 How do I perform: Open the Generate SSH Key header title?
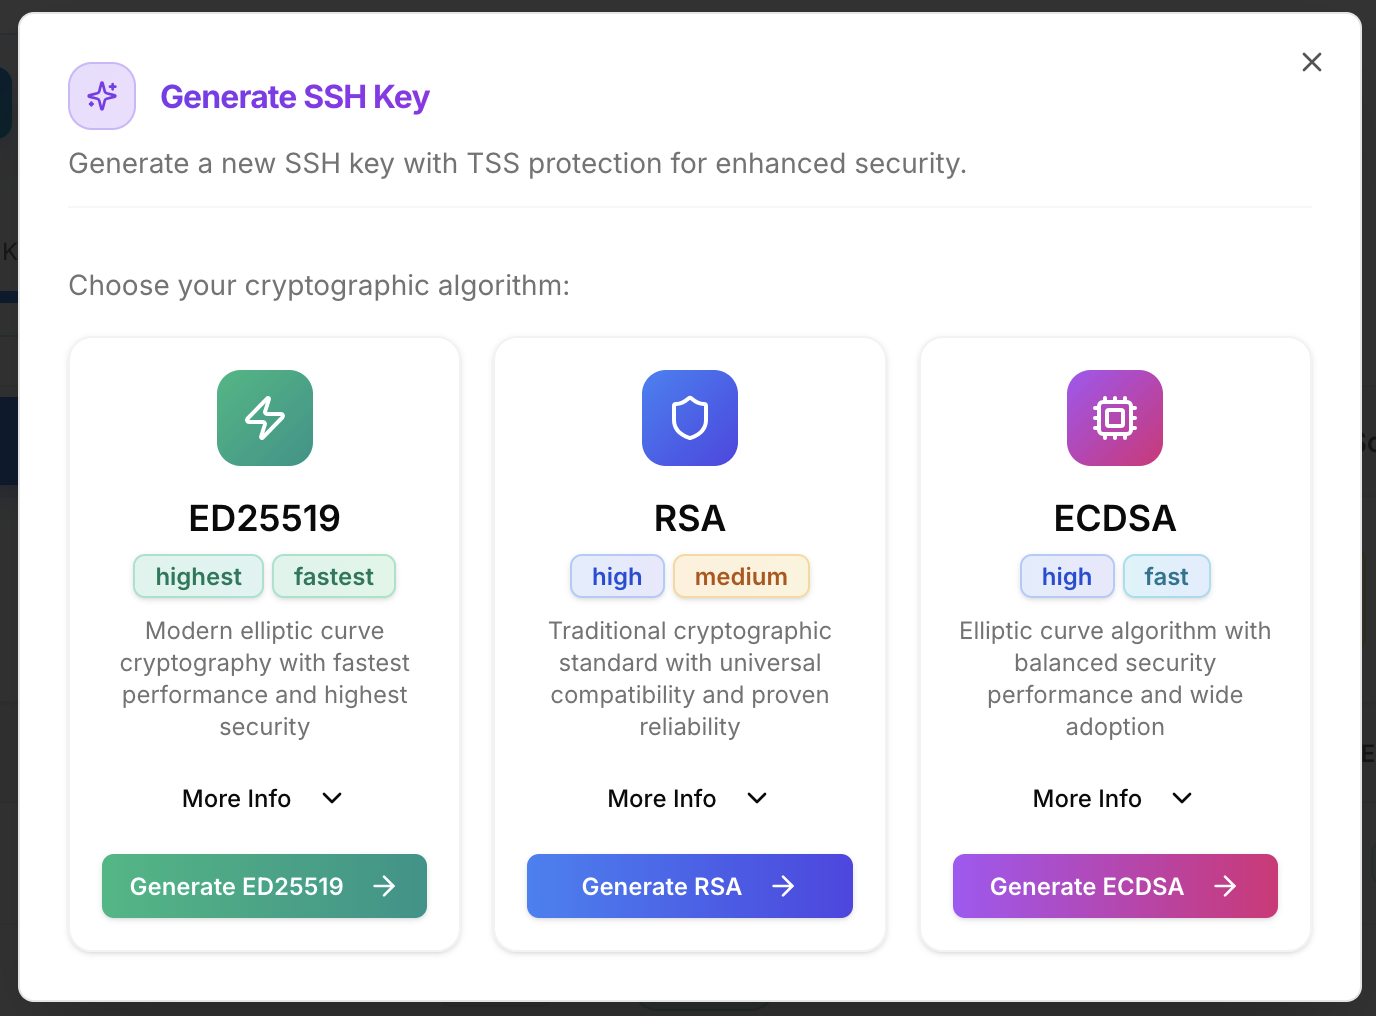(294, 96)
